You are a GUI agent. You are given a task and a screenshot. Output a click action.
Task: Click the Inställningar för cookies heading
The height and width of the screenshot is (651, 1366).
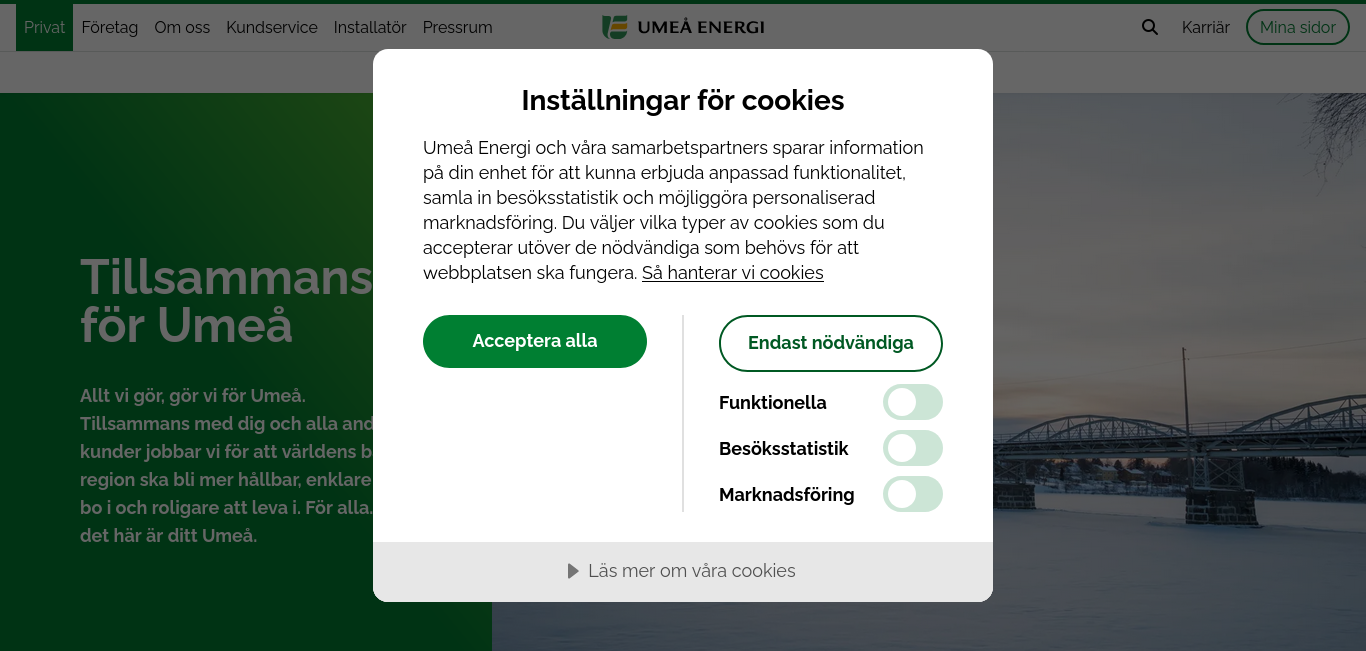click(x=683, y=100)
